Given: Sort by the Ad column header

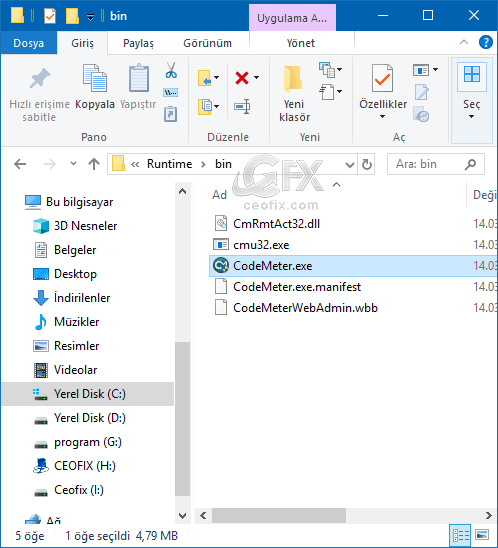Looking at the screenshot, I should [x=219, y=195].
